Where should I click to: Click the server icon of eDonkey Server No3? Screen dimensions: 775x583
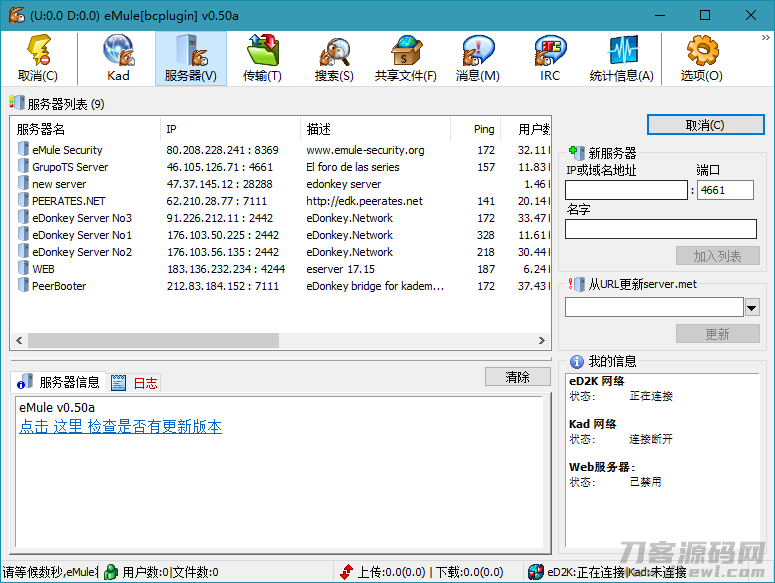(x=23, y=217)
